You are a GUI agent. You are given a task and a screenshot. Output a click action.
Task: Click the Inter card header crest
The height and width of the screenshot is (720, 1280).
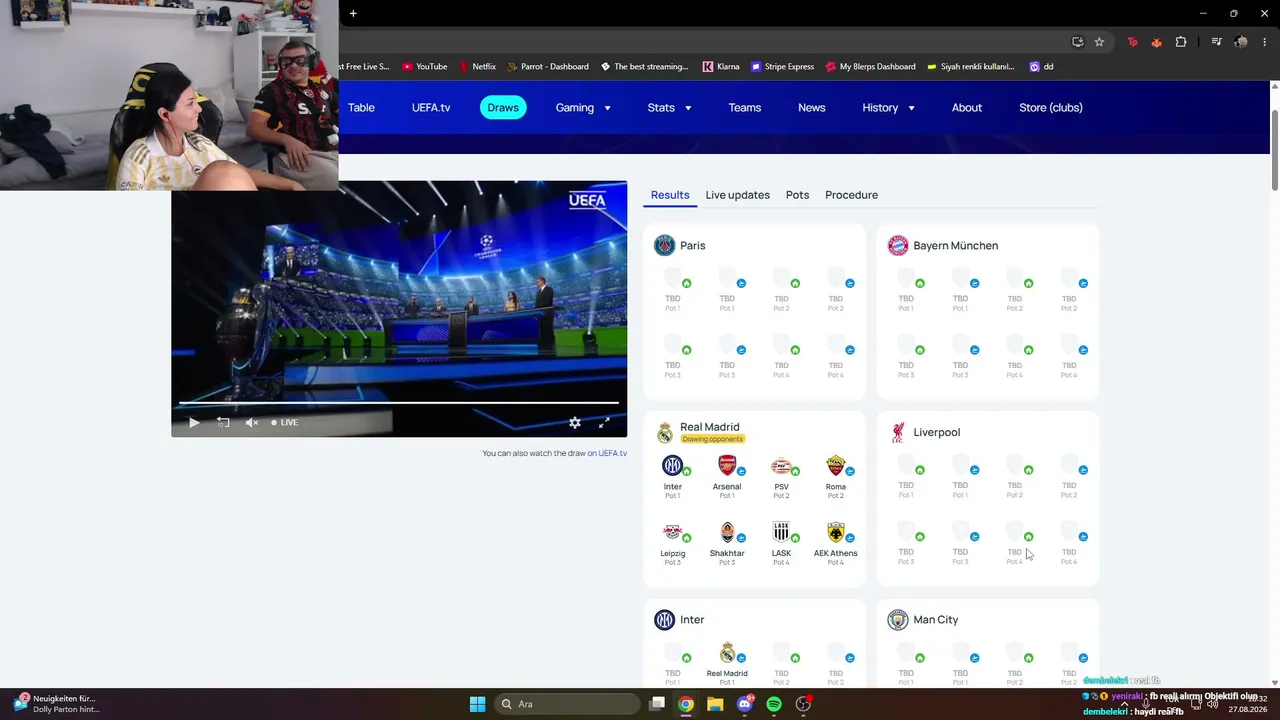(665, 620)
